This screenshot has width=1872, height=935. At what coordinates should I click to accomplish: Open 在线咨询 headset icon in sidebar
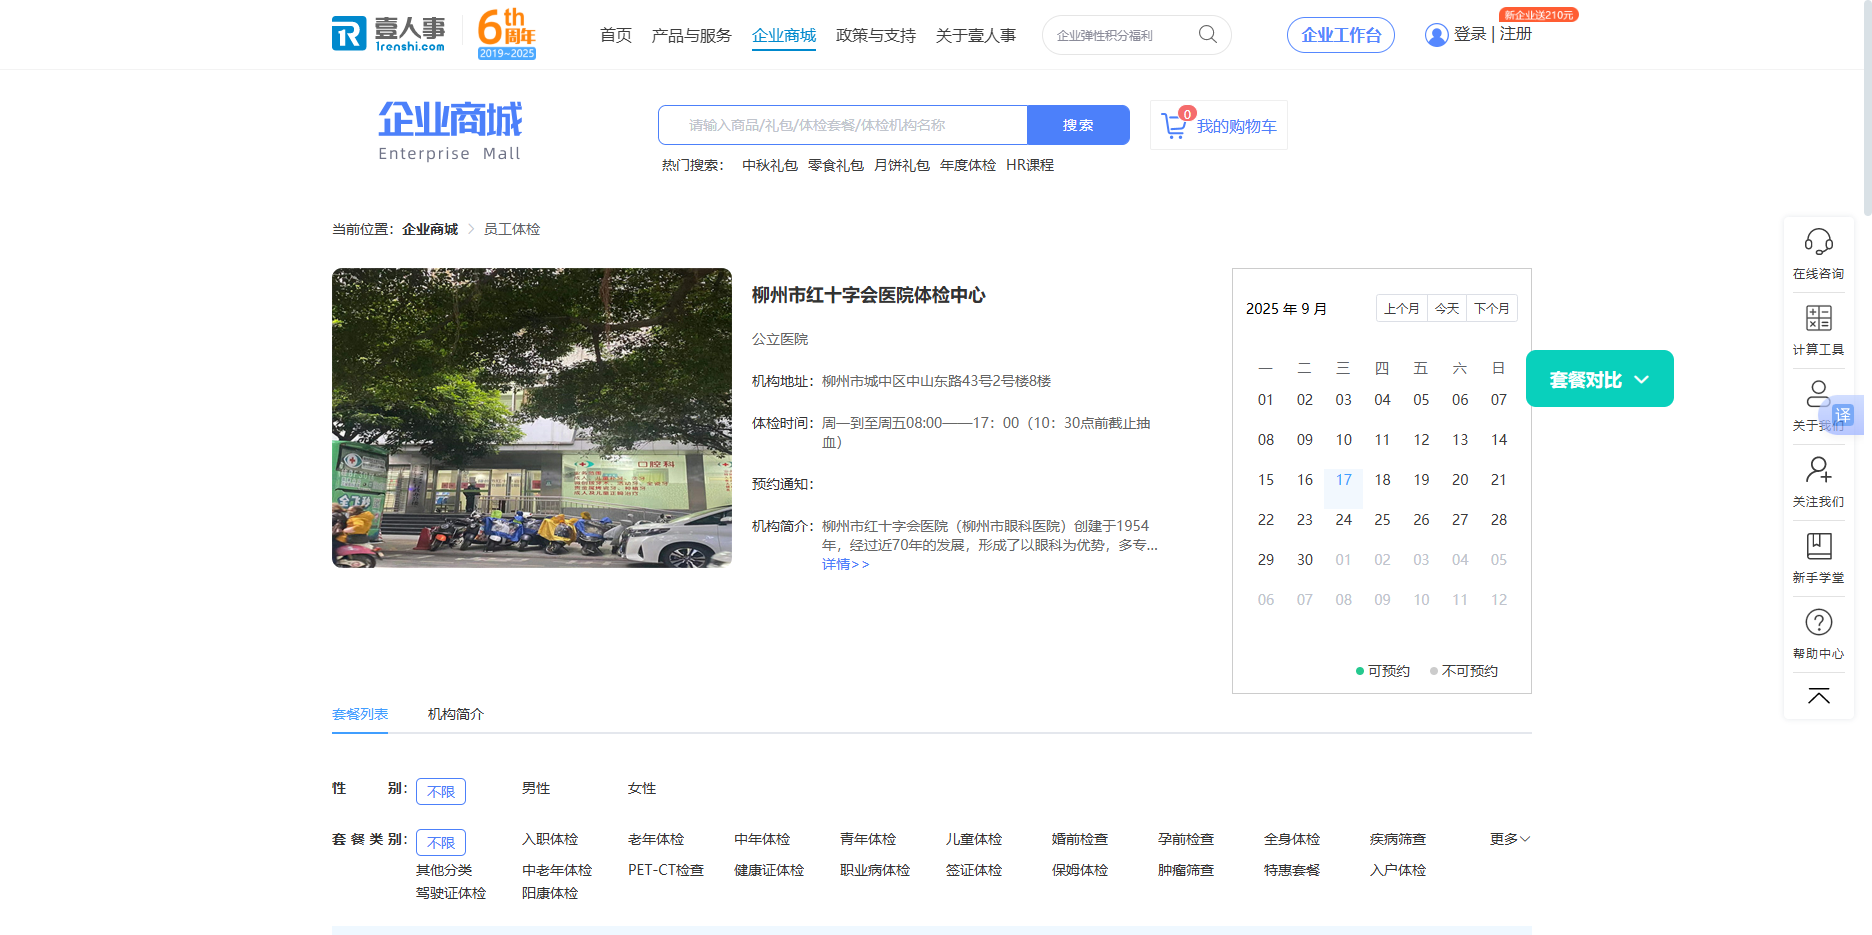1818,241
